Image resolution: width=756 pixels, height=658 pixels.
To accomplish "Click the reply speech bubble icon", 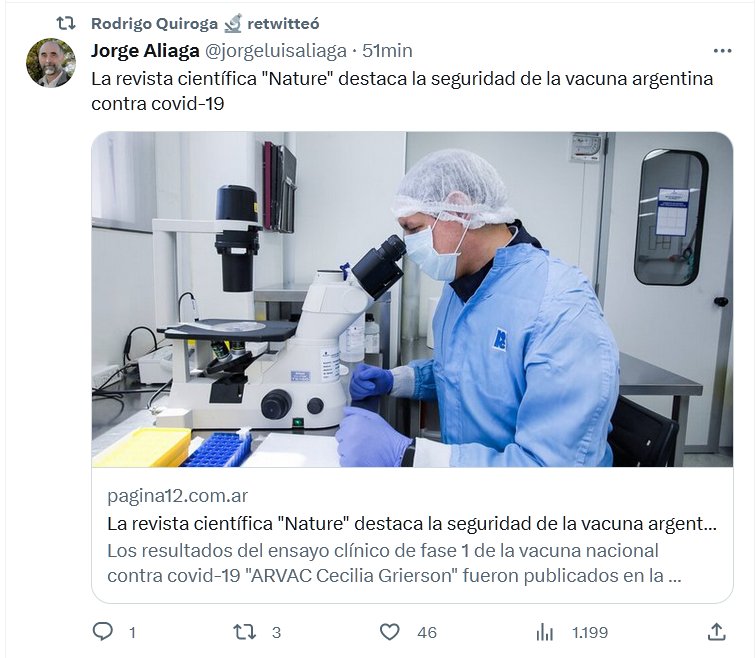I will 102,631.
